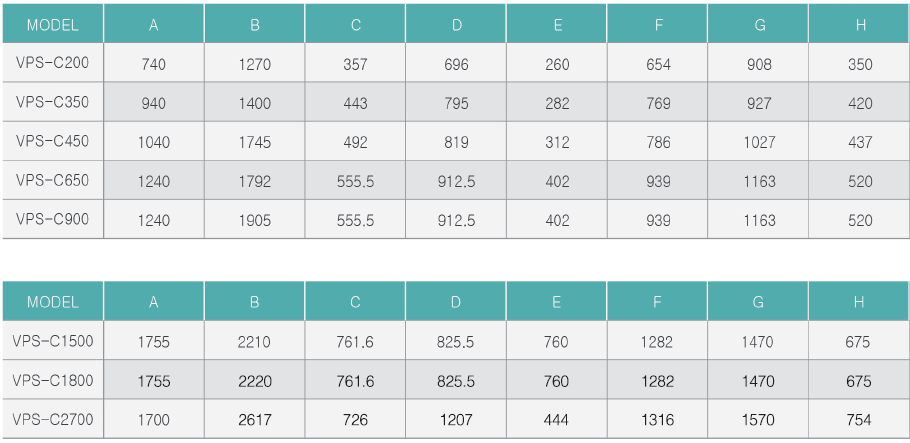Click the 2617 value in the VPS-C2700 row

tap(254, 420)
